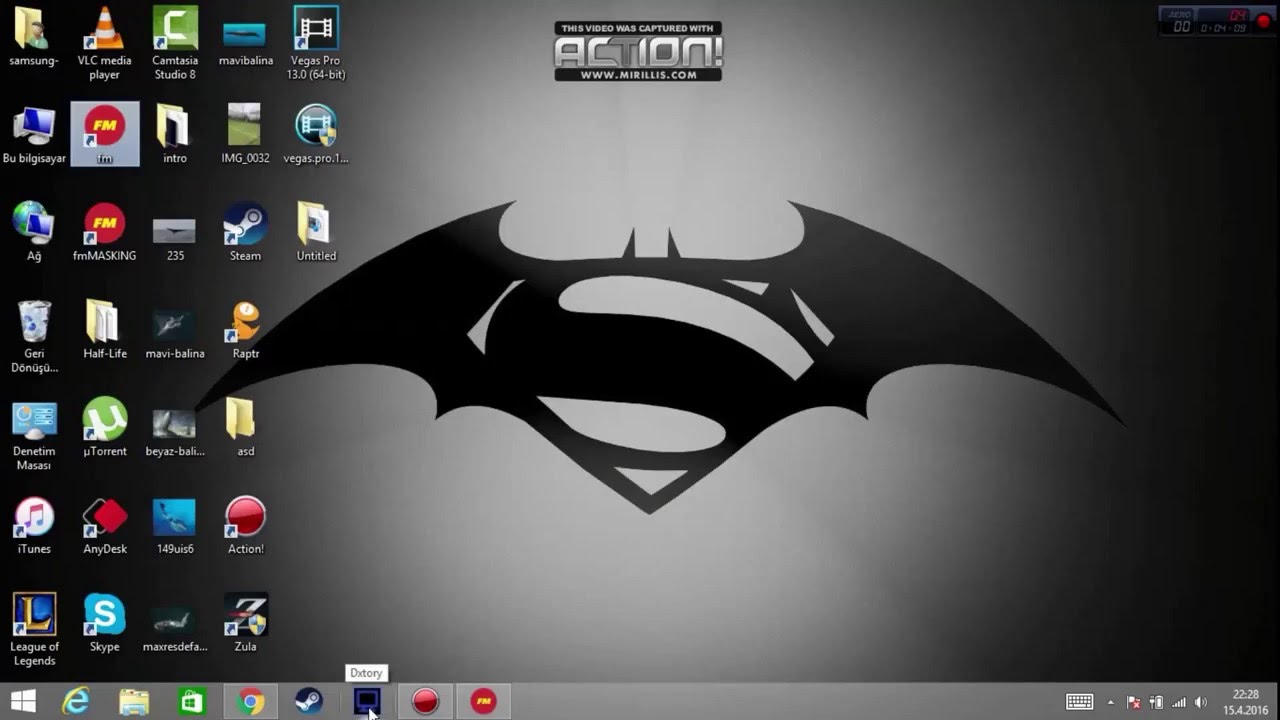Screen dimensions: 1280x720
Task: Select the beyaz-bali... image file
Action: tap(175, 432)
